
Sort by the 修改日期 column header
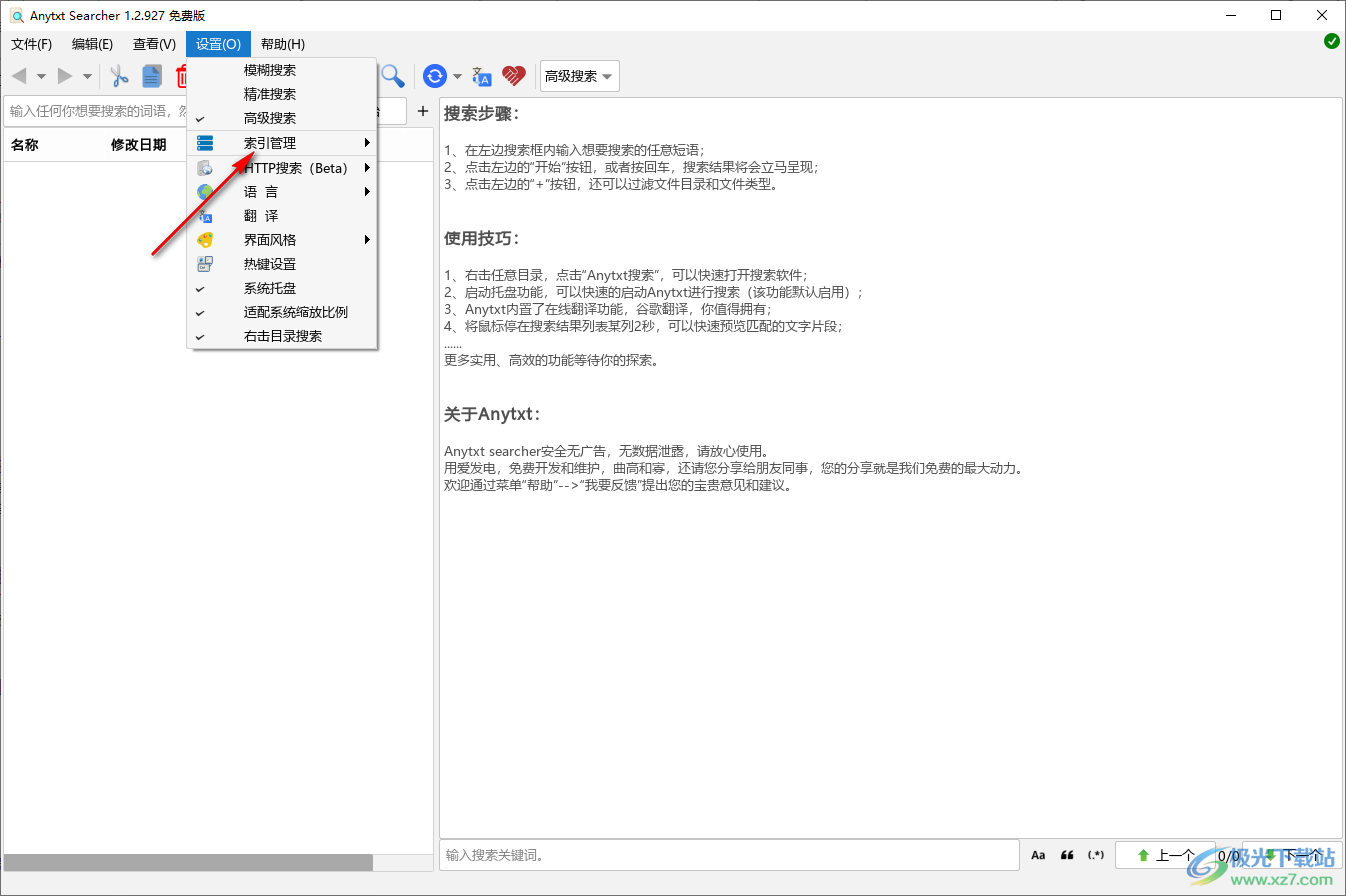[138, 145]
